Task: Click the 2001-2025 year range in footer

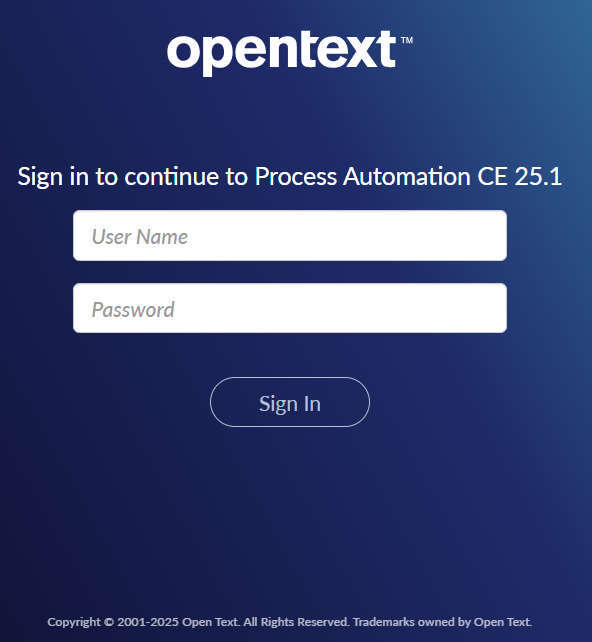Action: tap(148, 622)
